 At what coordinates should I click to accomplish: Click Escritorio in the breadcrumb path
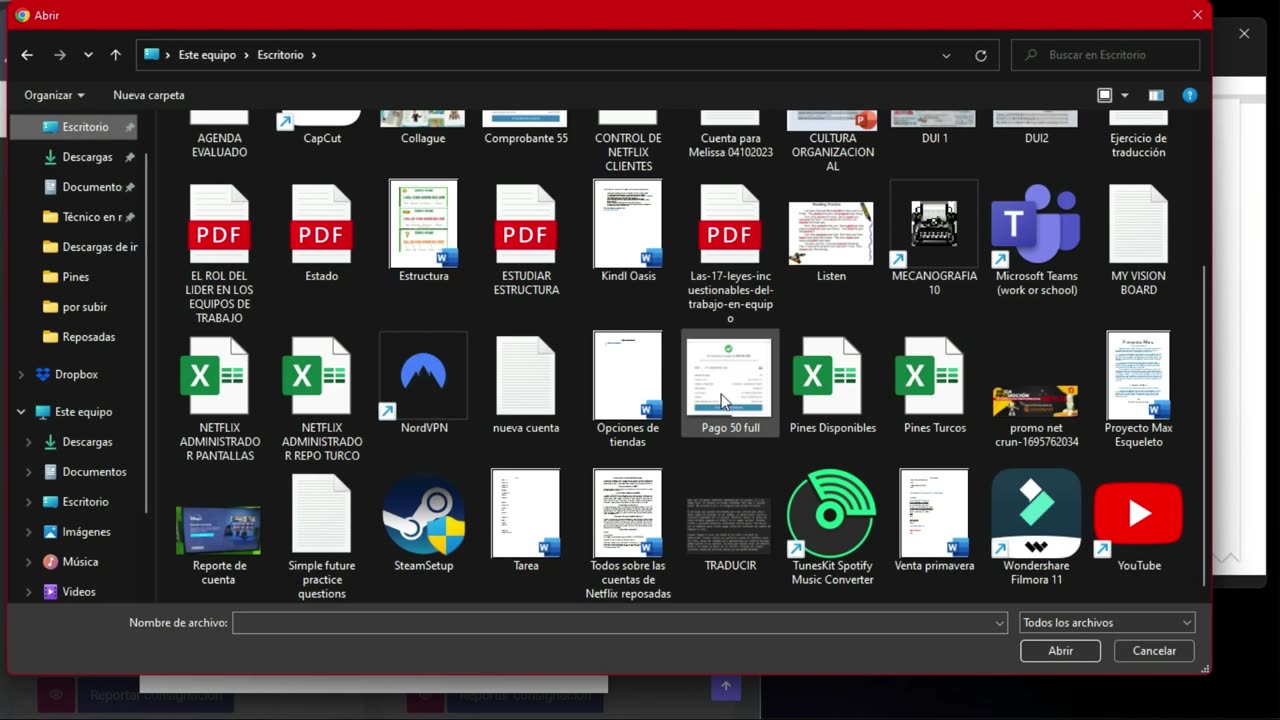click(x=280, y=55)
